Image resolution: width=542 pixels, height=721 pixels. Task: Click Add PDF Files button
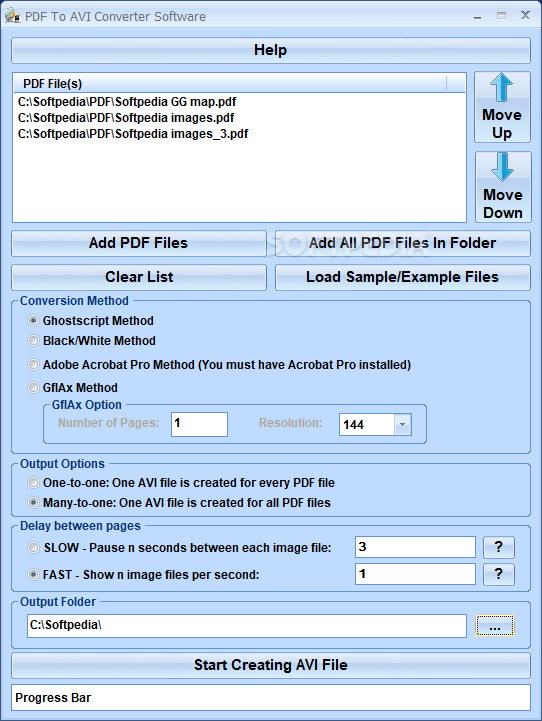(139, 243)
